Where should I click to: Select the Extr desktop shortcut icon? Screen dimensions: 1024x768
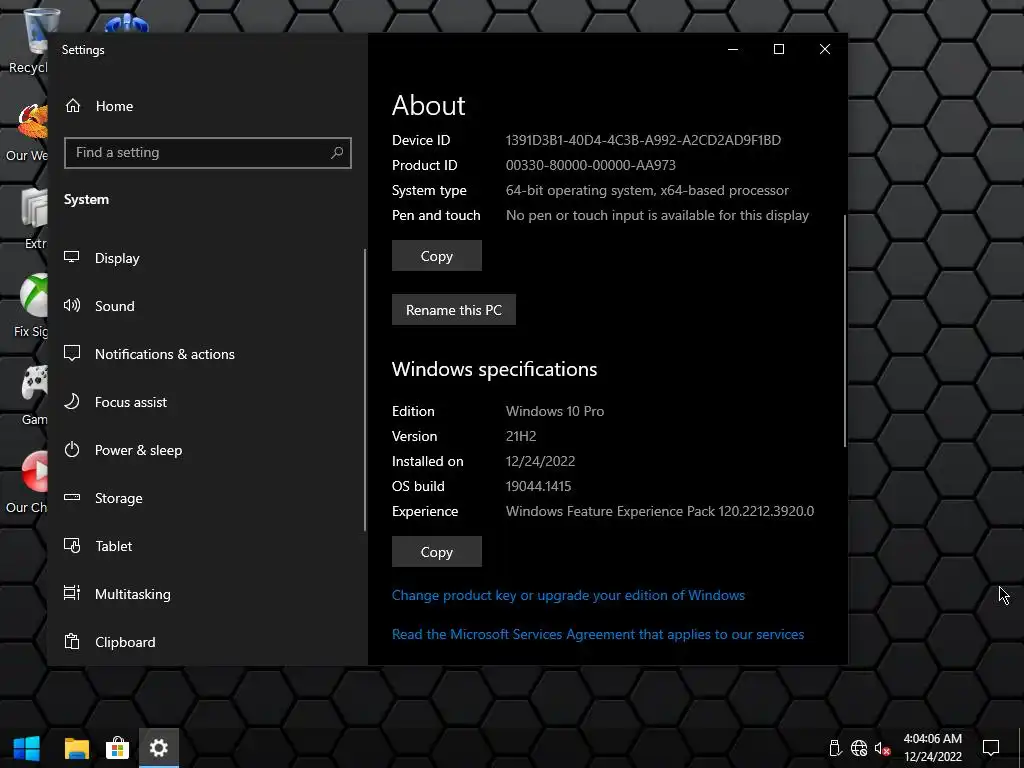pyautogui.click(x=35, y=219)
